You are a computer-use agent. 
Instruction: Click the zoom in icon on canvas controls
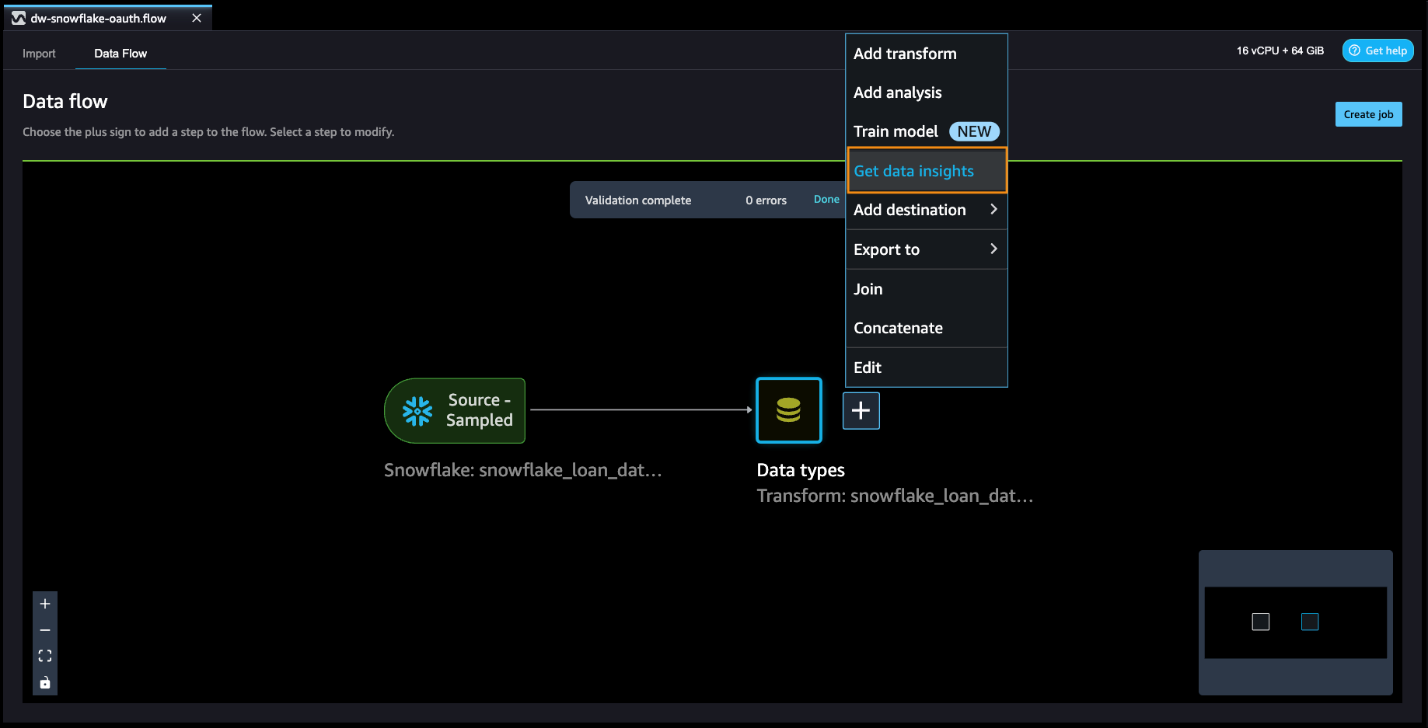(44, 603)
